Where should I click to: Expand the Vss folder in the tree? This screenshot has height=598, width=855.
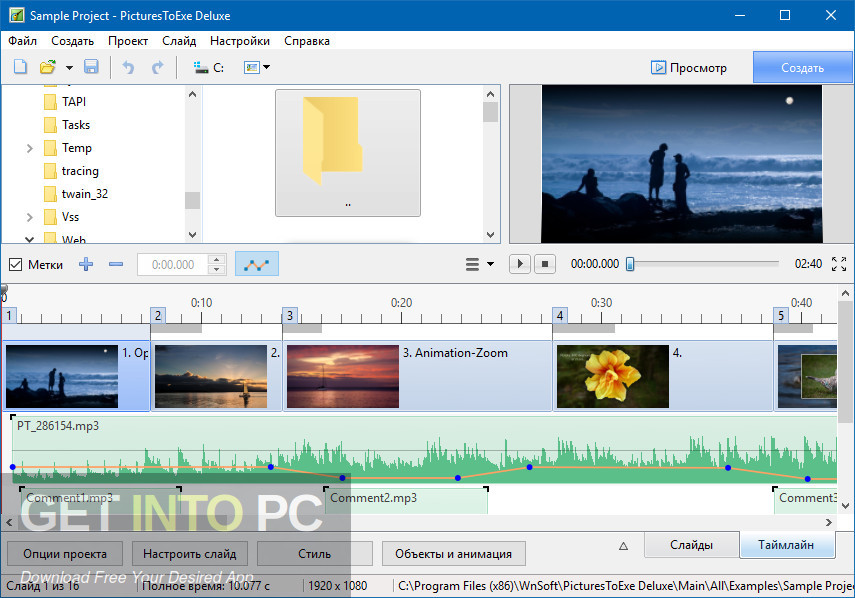coord(30,218)
